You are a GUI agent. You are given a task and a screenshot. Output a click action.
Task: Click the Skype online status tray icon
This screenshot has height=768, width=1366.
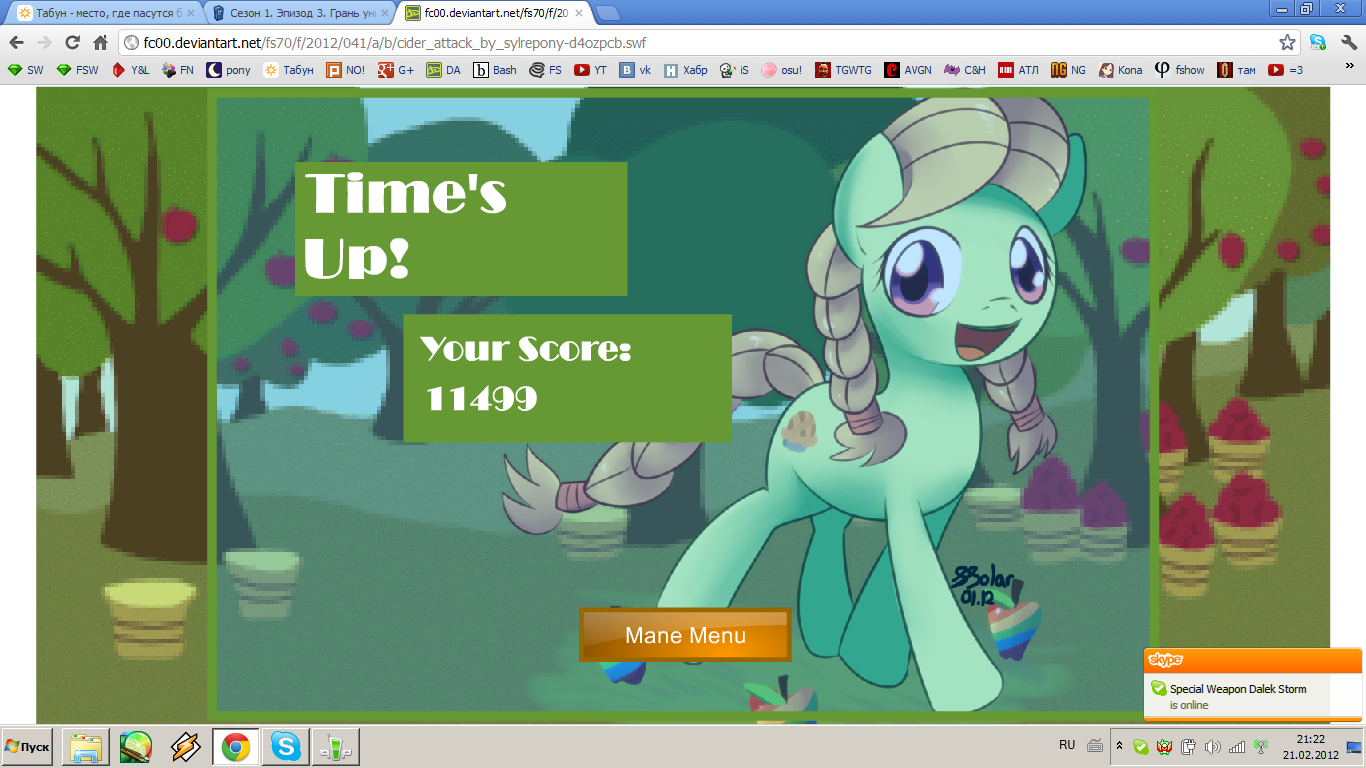point(1141,746)
